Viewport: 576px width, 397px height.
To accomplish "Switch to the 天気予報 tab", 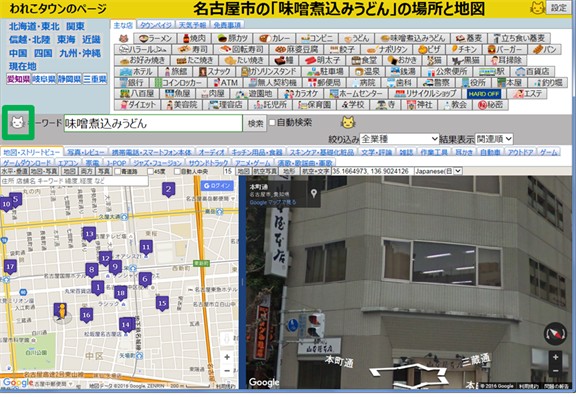I will [192, 25].
